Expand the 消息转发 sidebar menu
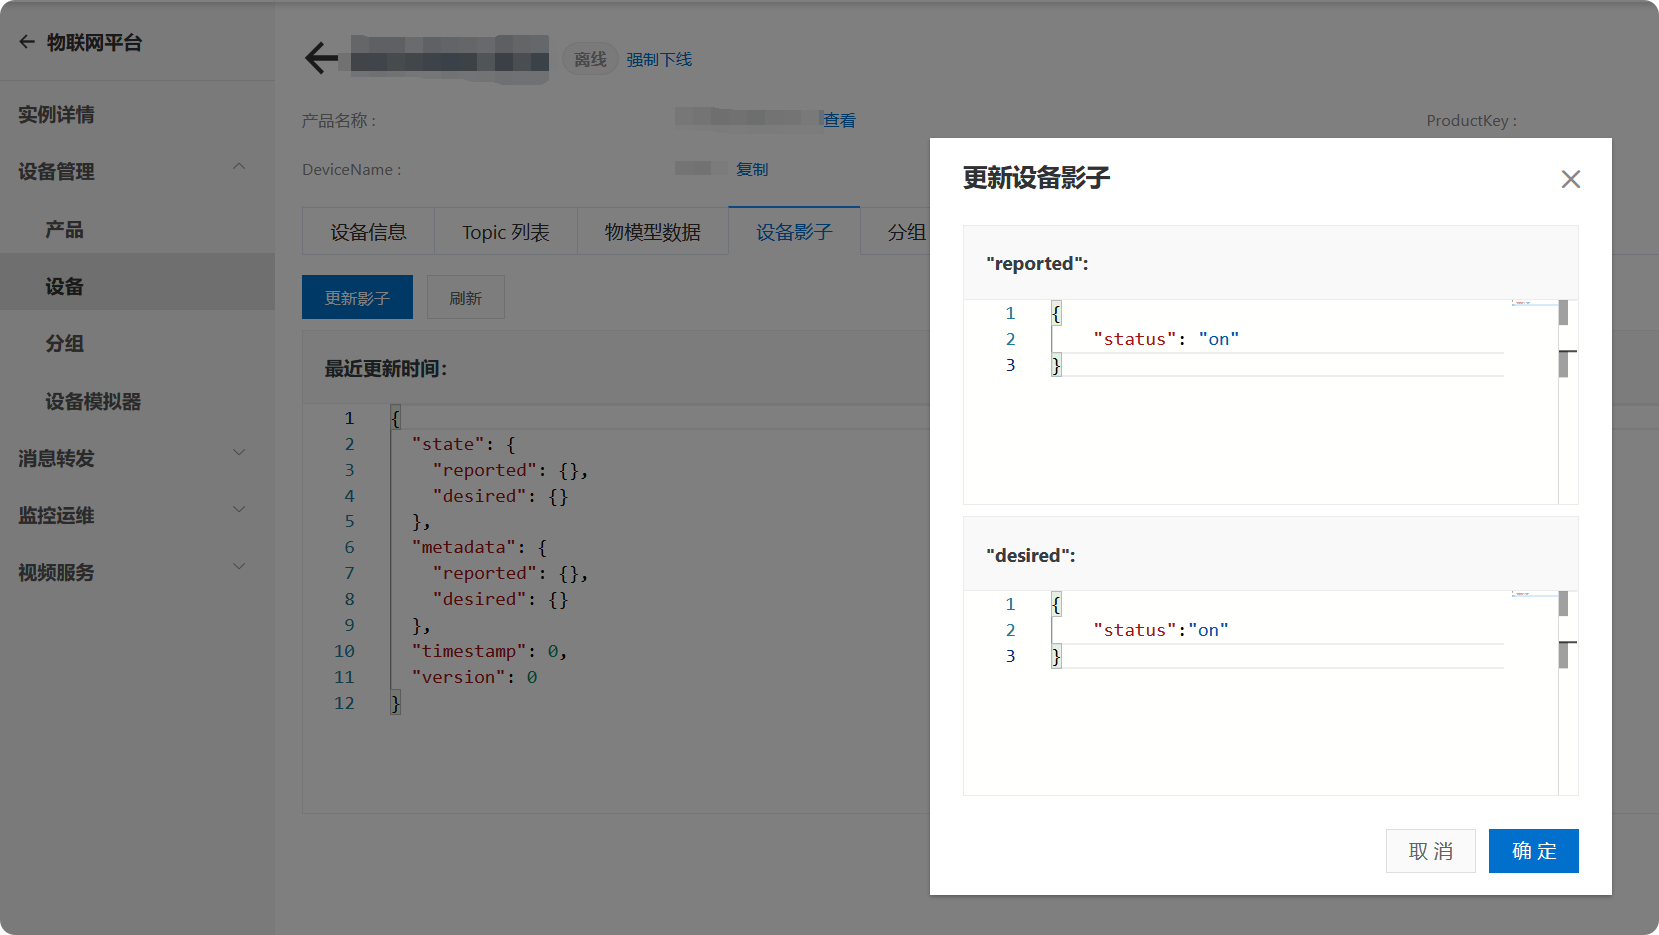The image size is (1659, 935). click(238, 453)
